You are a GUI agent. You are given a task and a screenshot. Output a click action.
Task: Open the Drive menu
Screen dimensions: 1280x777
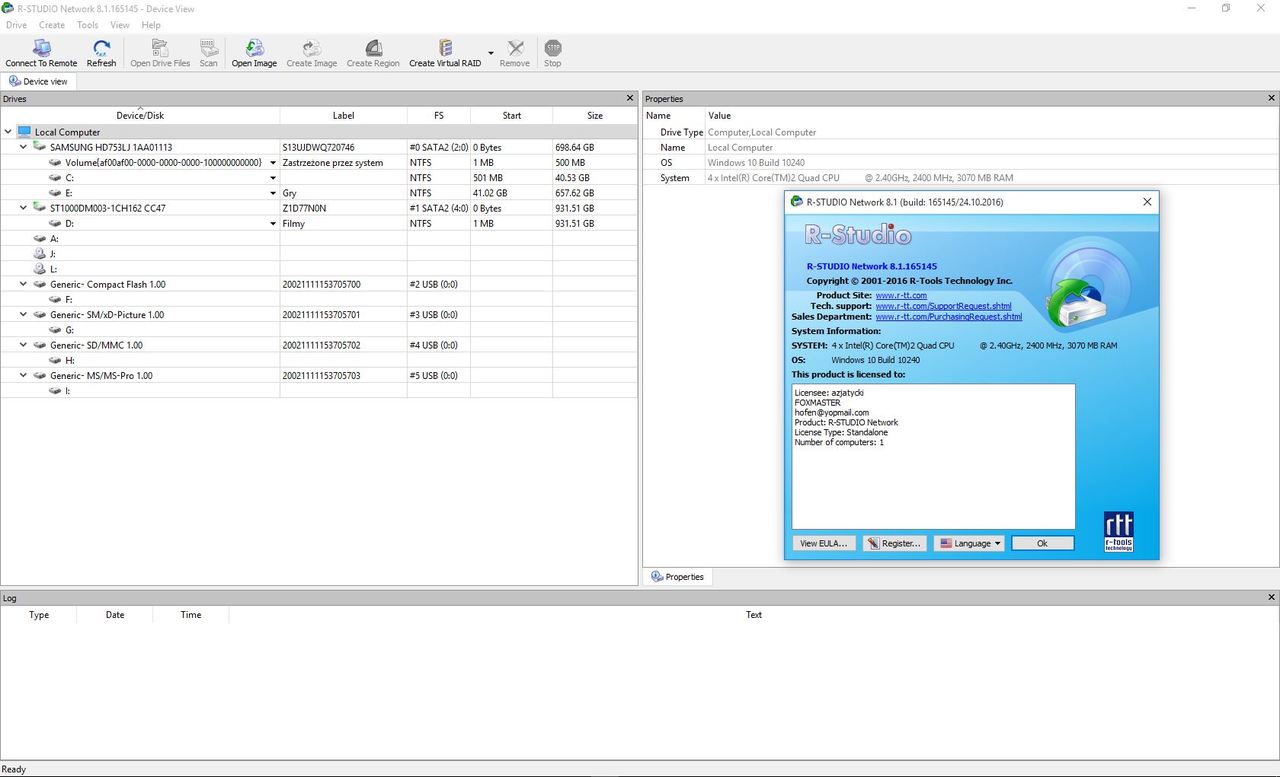click(x=16, y=25)
